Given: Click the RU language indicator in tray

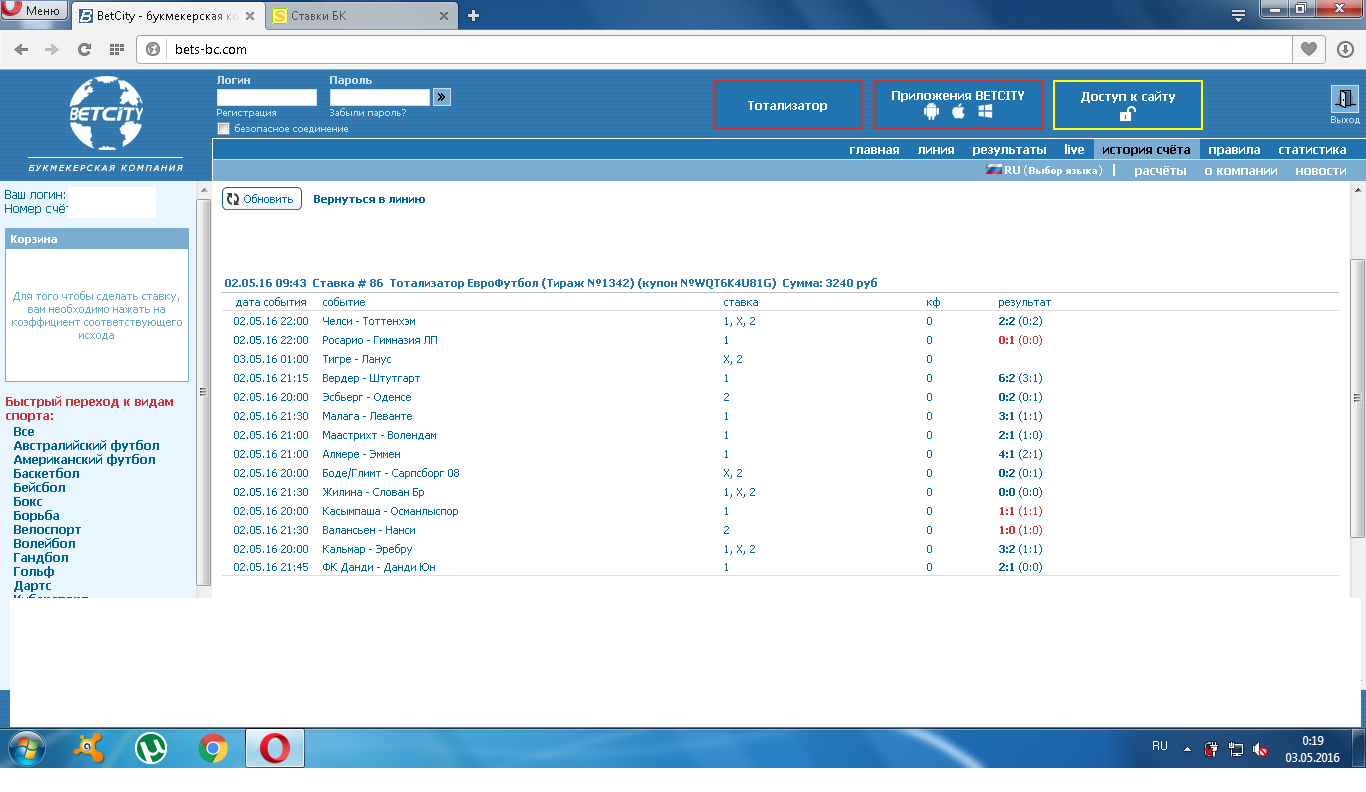Looking at the screenshot, I should tap(1160, 747).
